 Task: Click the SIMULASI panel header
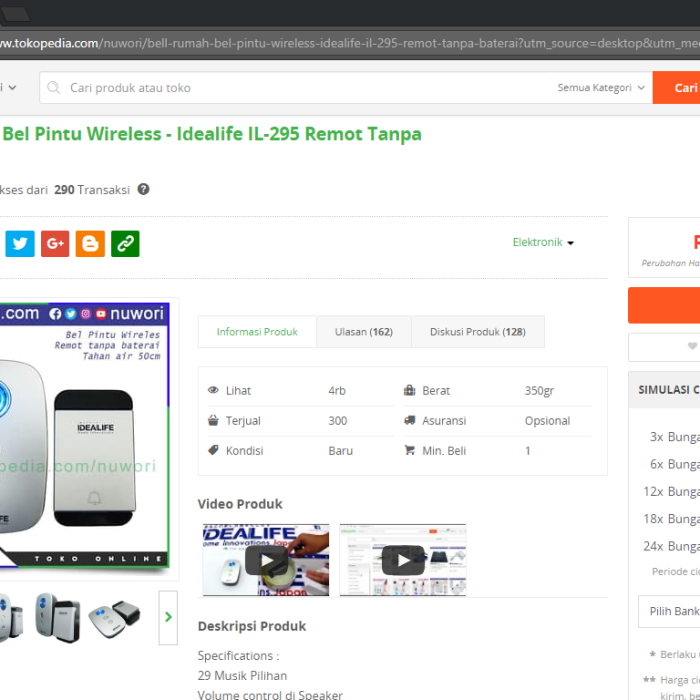click(x=664, y=390)
